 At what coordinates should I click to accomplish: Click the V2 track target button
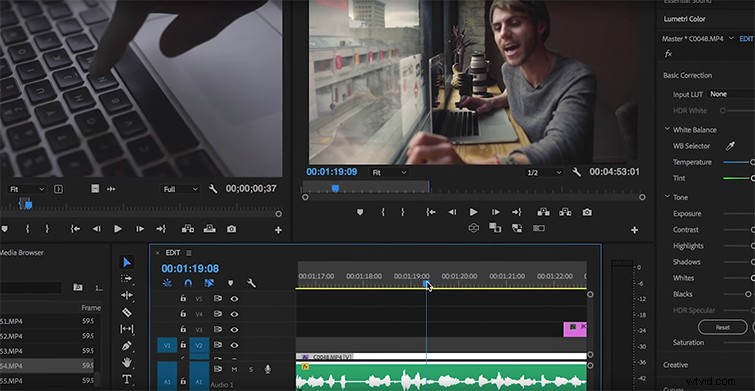tap(199, 345)
